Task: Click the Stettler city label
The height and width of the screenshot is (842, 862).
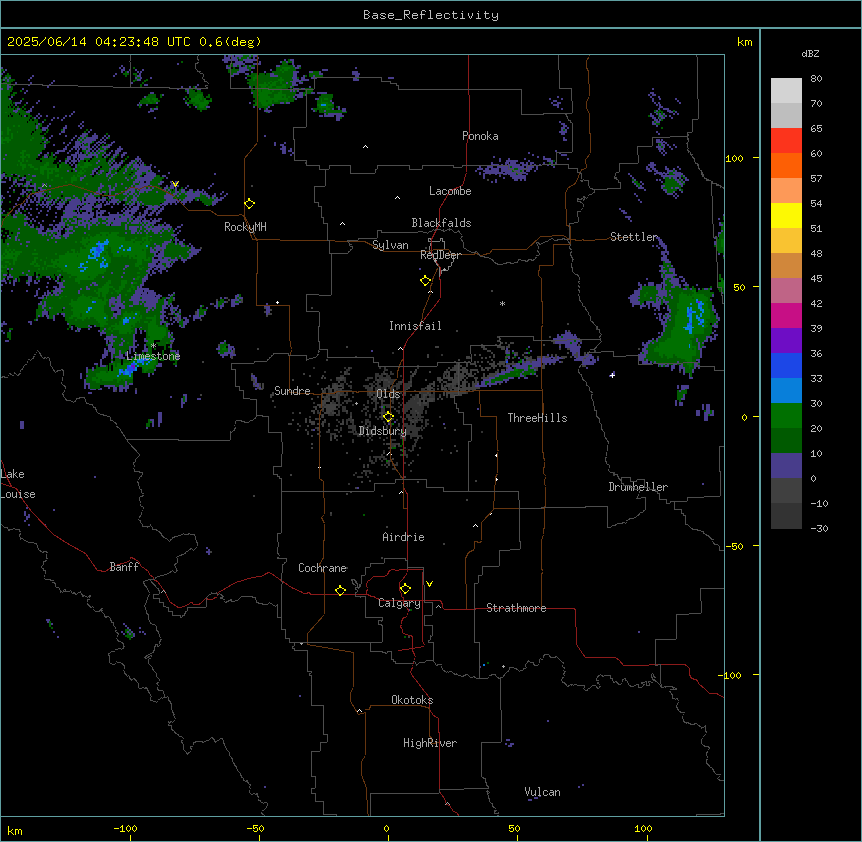Action: pos(633,237)
